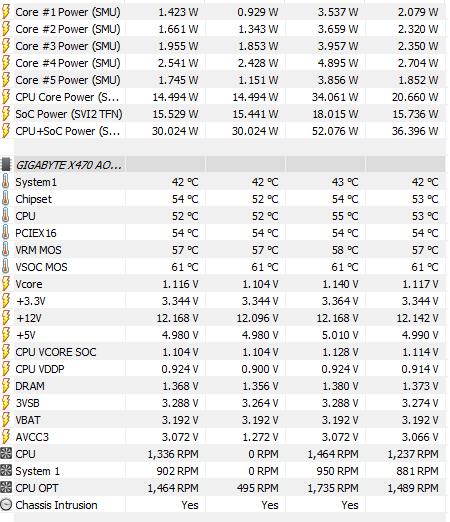Select the VSOC MOS temperature row
This screenshot has width=450, height=522.
(x=223, y=267)
